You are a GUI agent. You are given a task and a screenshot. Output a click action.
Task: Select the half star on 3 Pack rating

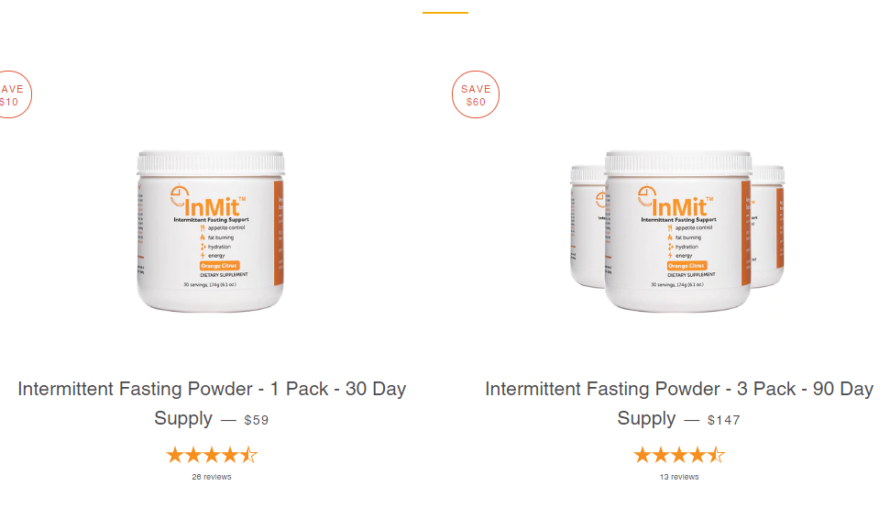tap(716, 455)
